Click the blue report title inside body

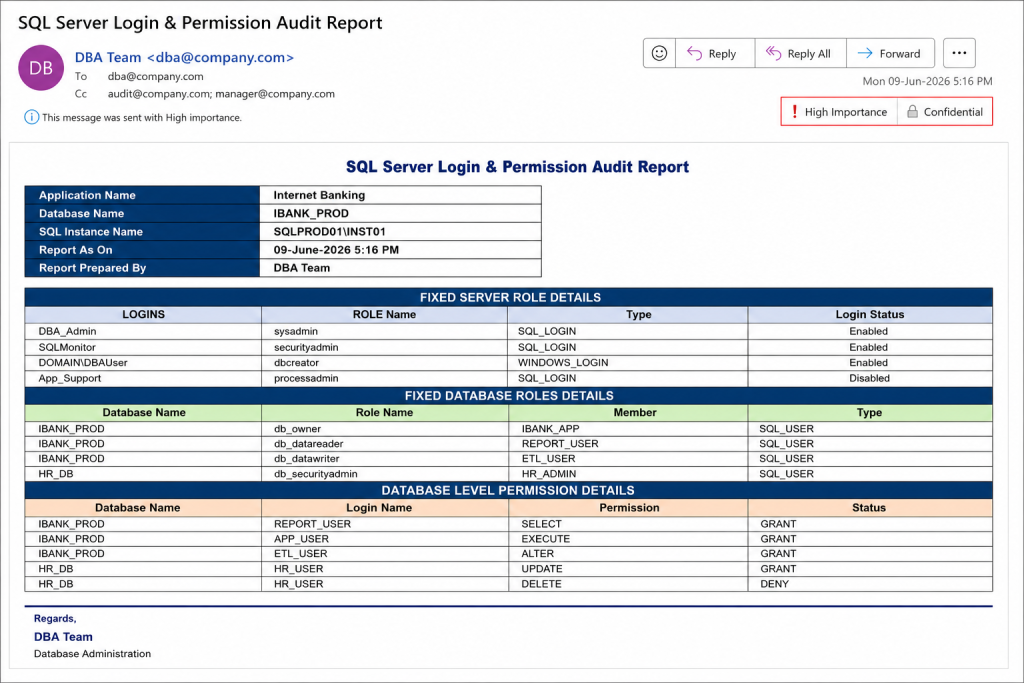point(517,167)
